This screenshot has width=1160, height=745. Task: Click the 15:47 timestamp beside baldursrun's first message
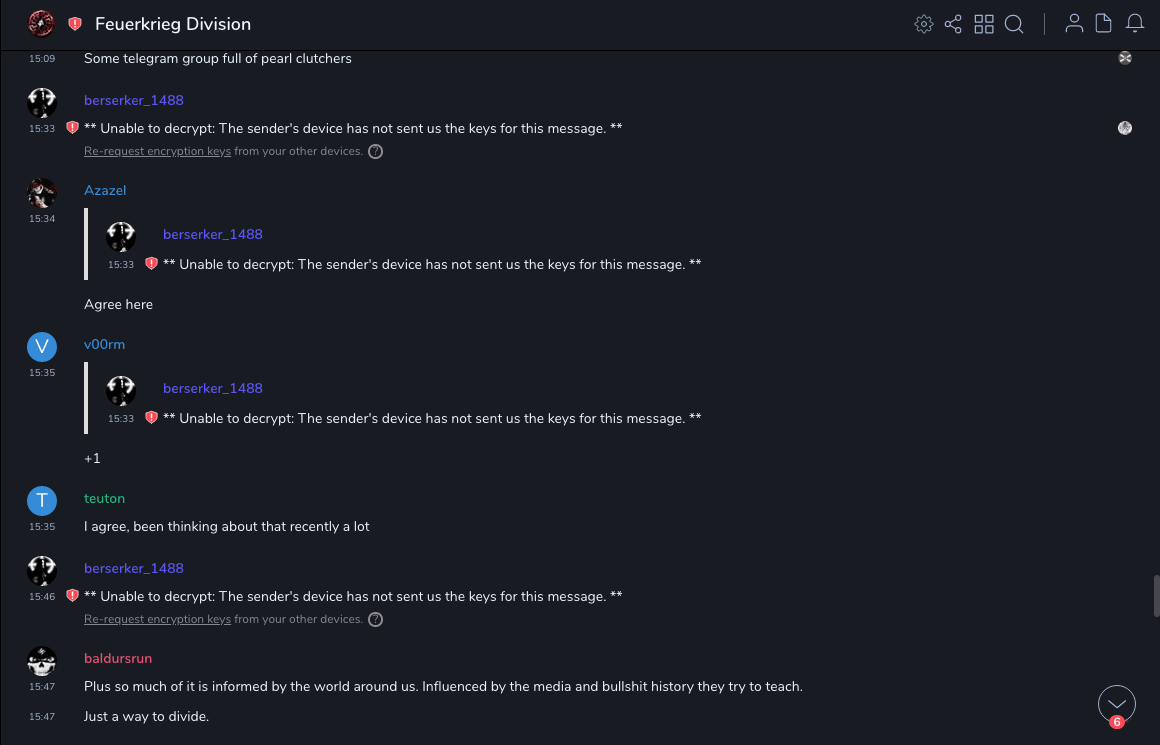click(x=42, y=687)
